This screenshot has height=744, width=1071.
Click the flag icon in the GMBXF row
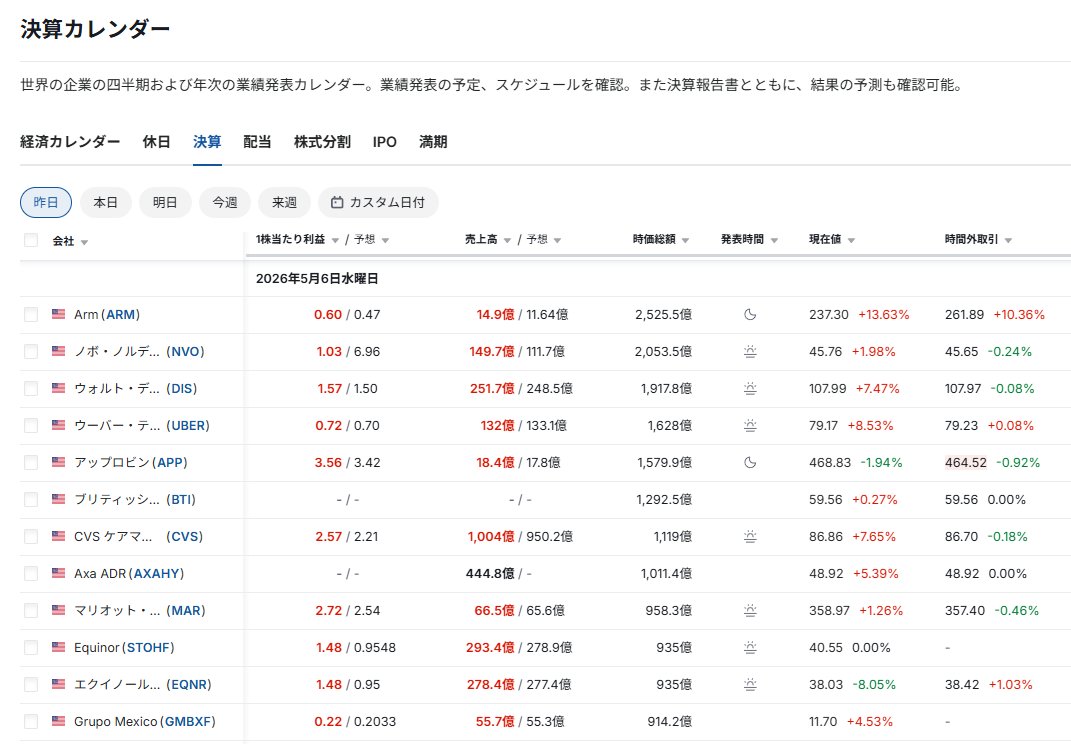pyautogui.click(x=59, y=721)
